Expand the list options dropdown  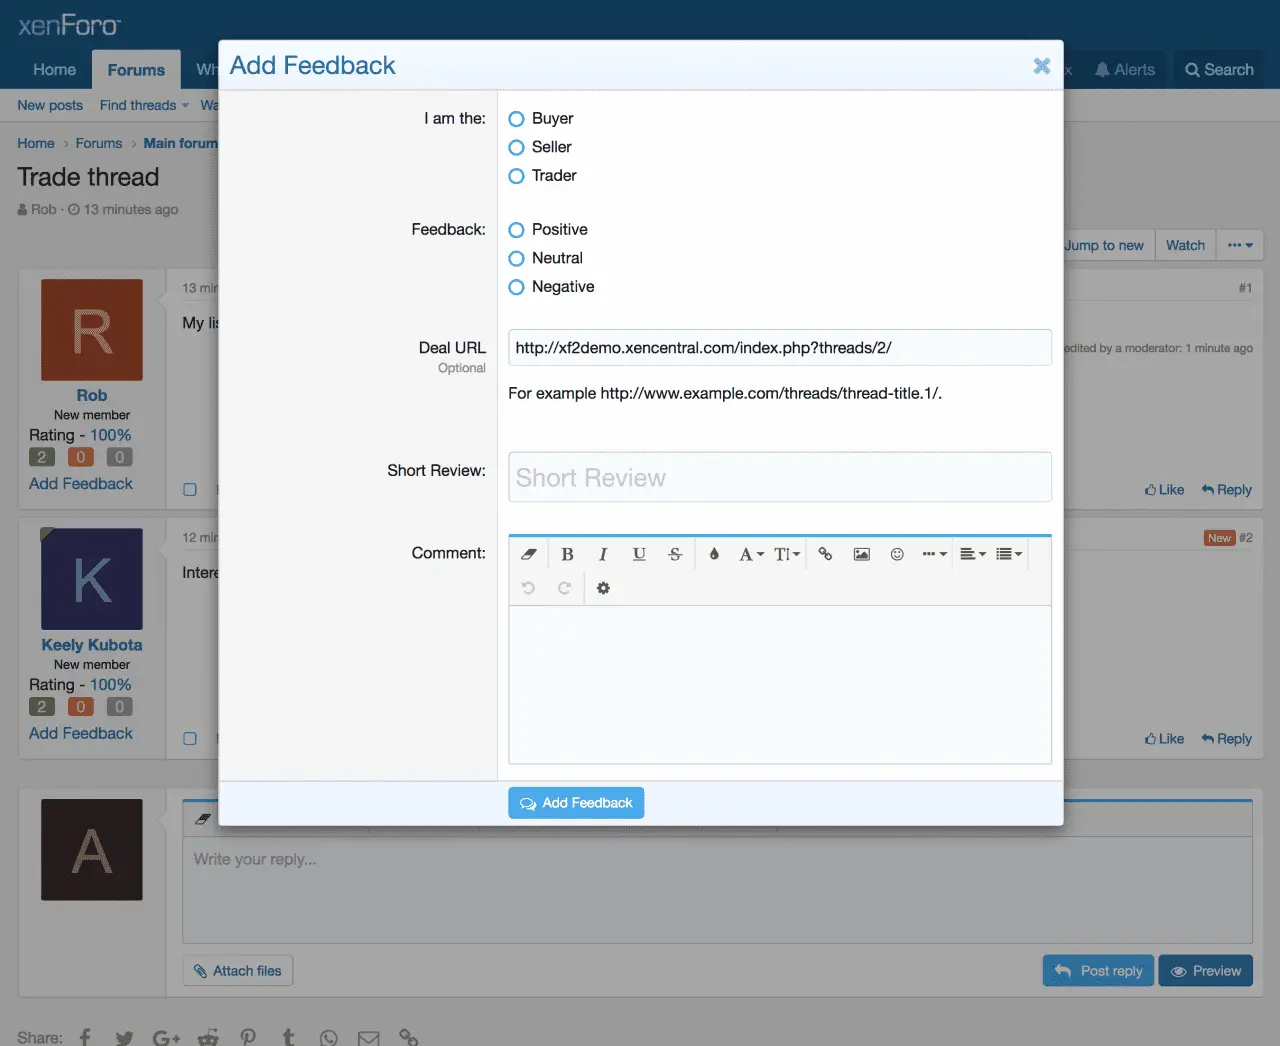(x=1008, y=554)
